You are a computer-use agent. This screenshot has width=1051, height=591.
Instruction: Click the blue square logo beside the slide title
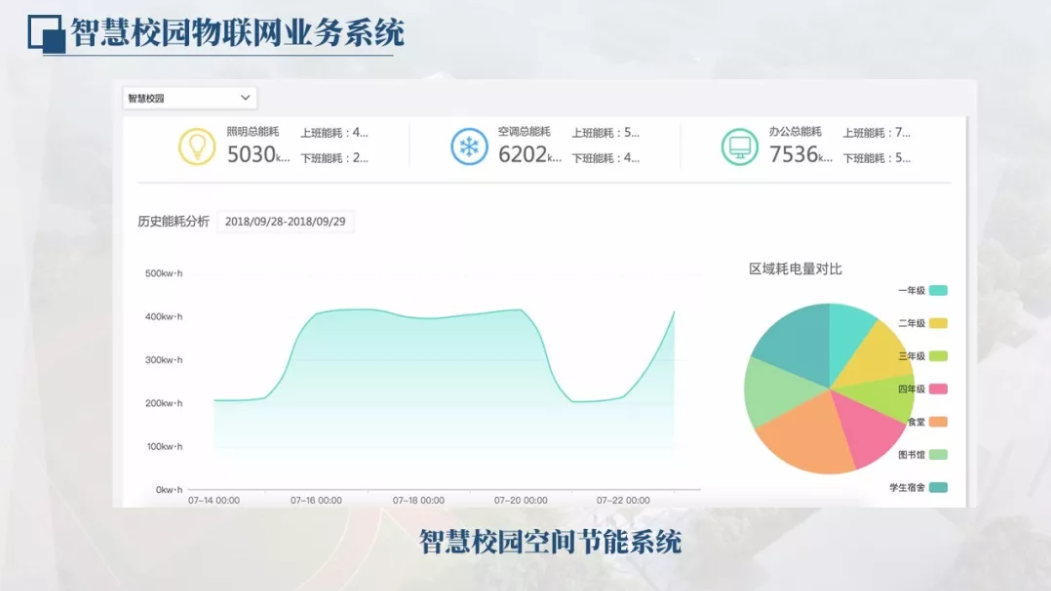tap(46, 34)
